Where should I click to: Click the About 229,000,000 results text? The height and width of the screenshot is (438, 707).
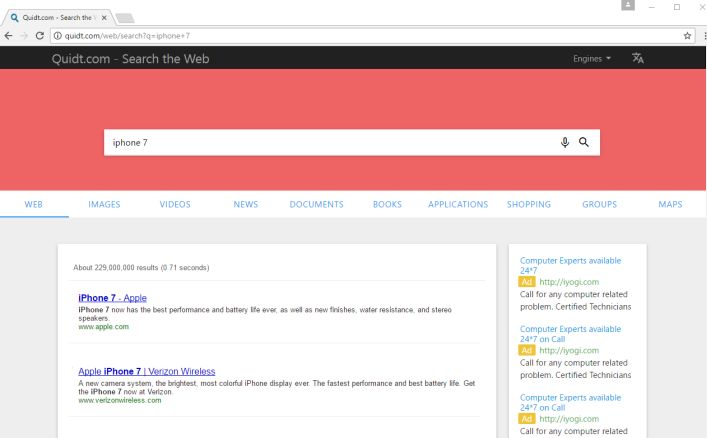click(x=141, y=267)
